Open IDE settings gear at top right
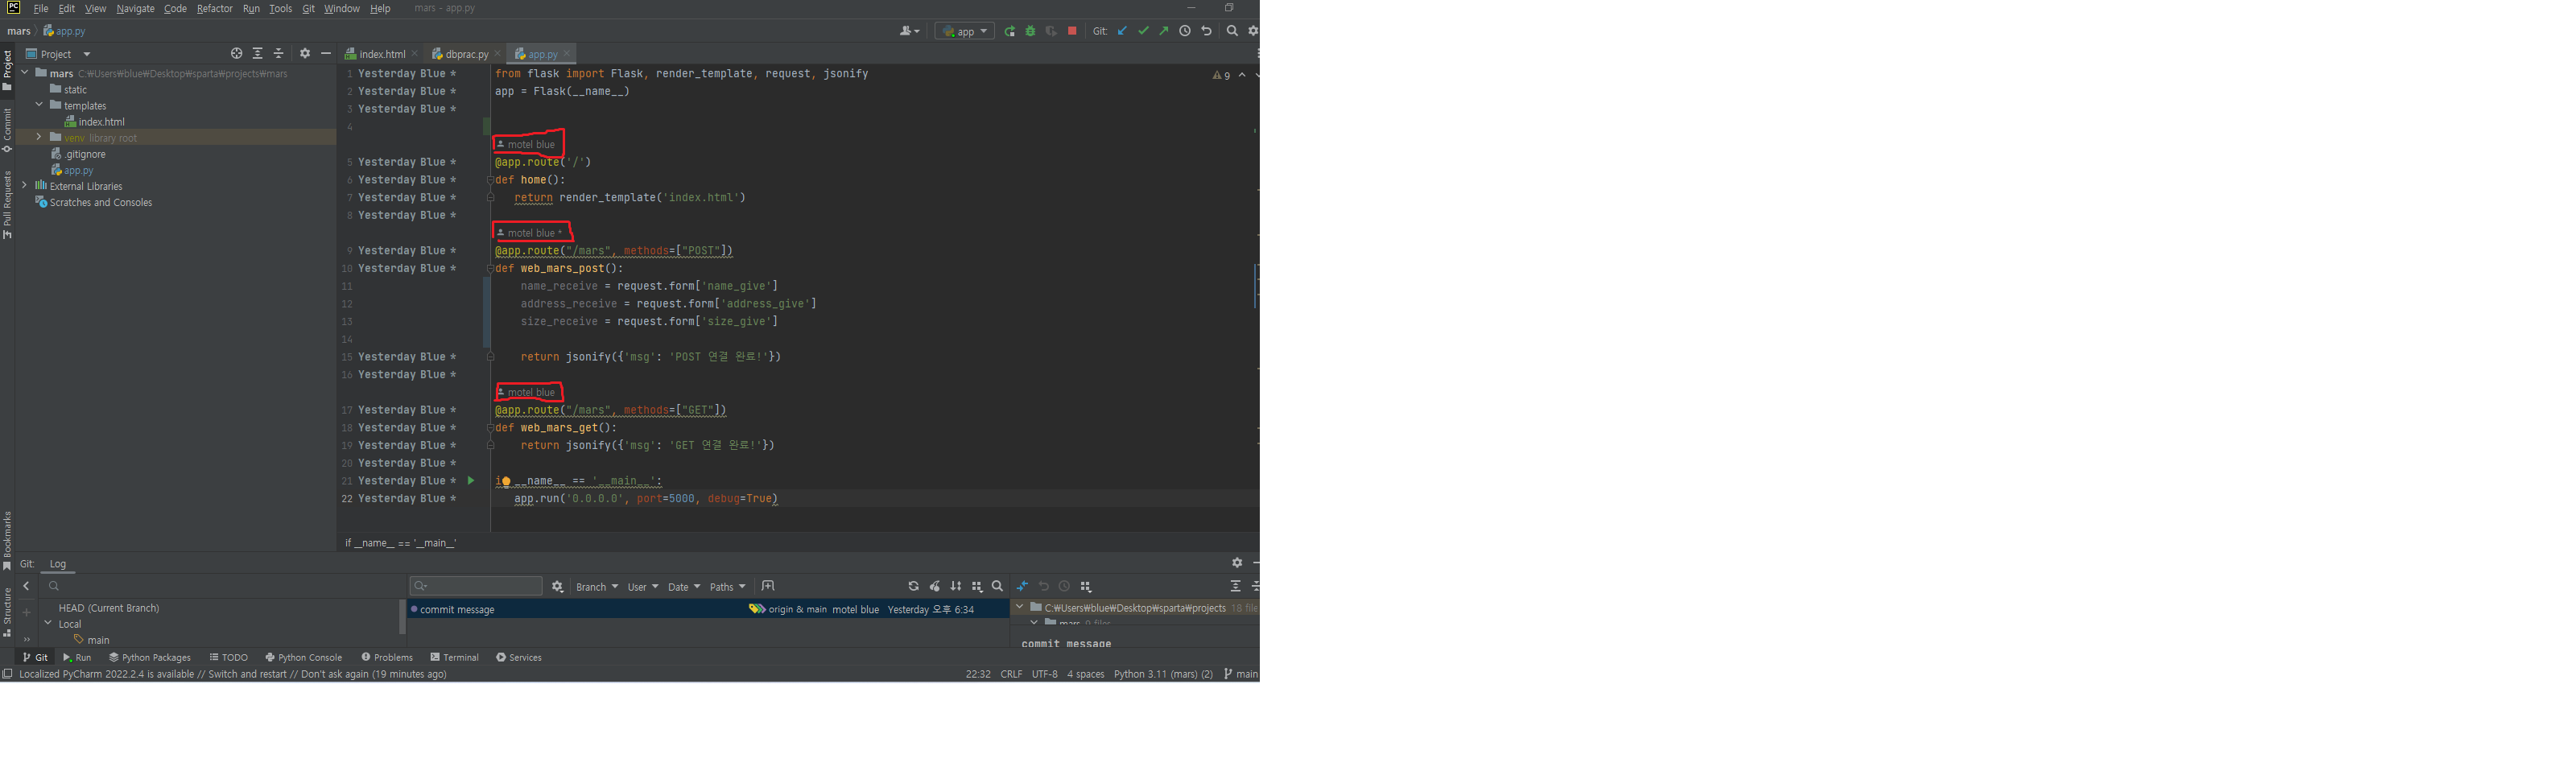2576x779 pixels. [1253, 31]
